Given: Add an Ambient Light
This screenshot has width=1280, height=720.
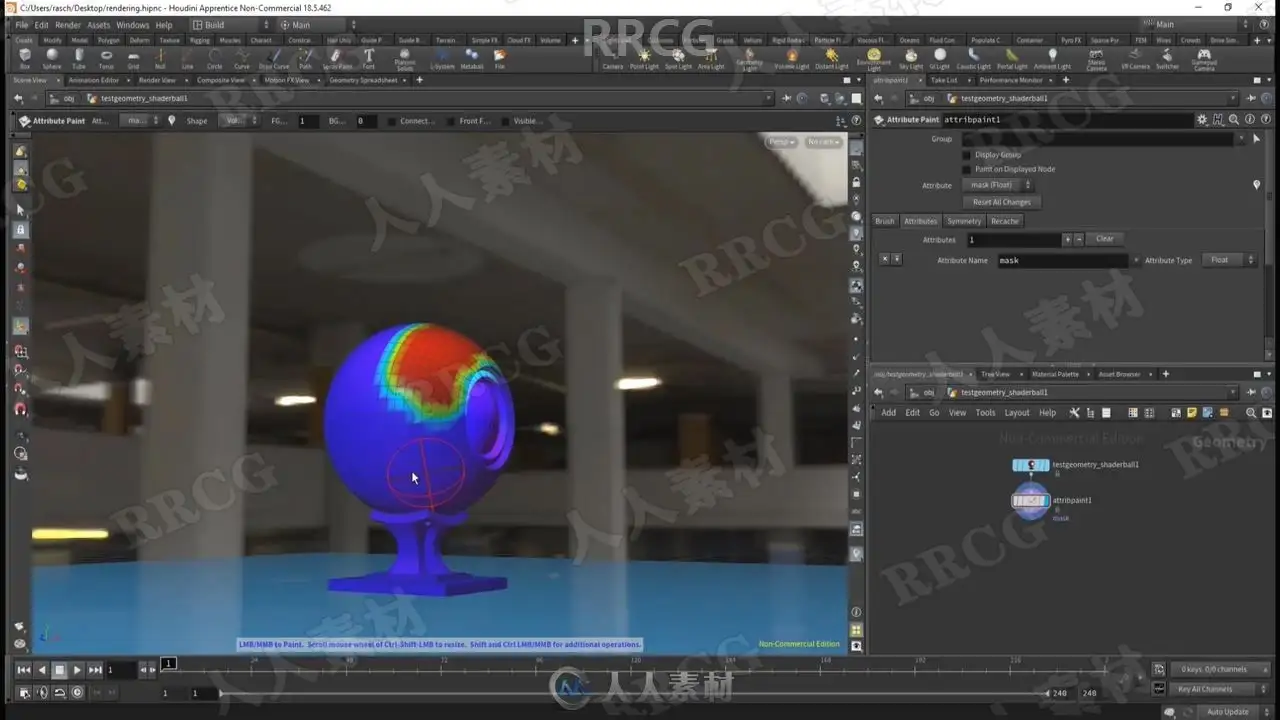Looking at the screenshot, I should point(1052,59).
